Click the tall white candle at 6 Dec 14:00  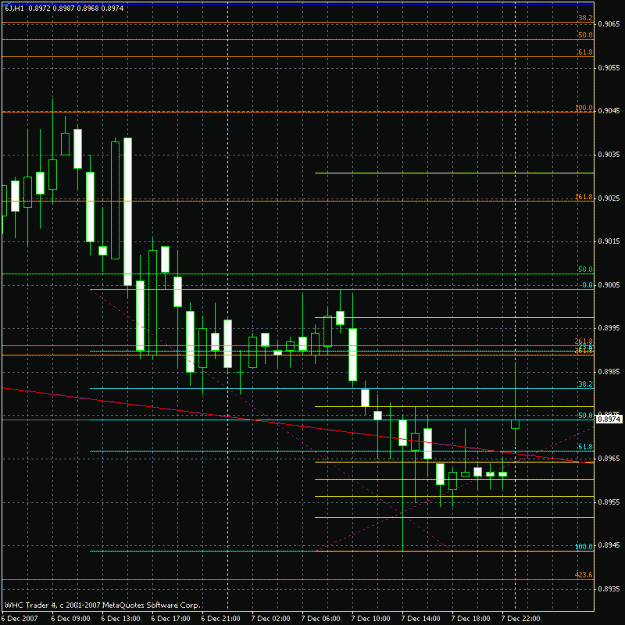(128, 212)
